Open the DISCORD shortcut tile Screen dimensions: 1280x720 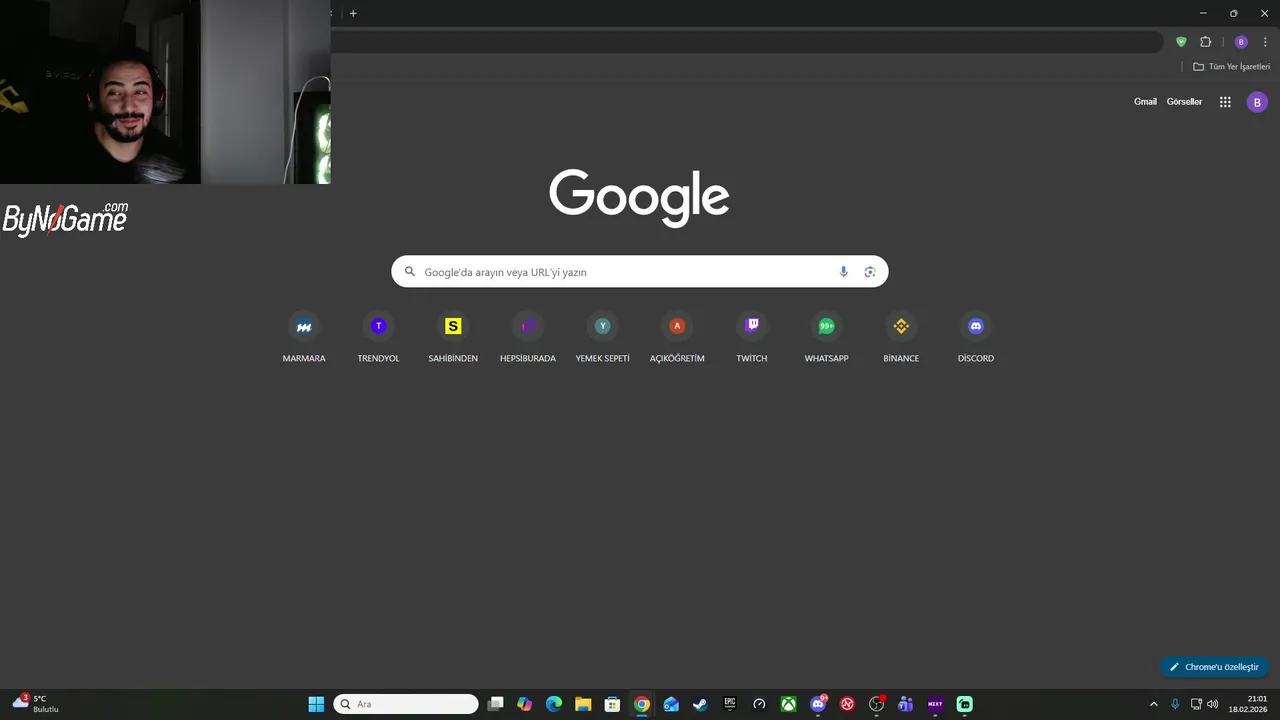976,338
